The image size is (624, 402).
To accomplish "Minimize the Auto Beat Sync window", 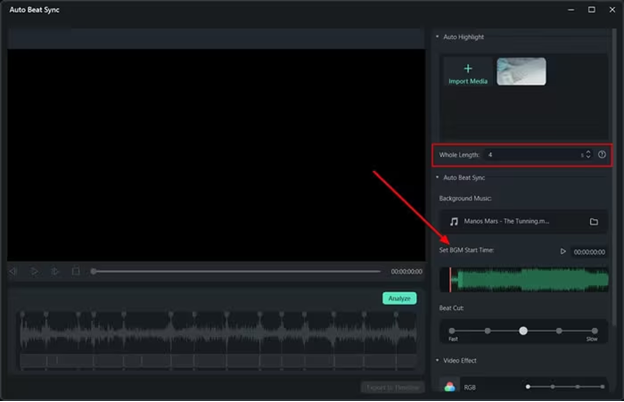I will tap(571, 10).
